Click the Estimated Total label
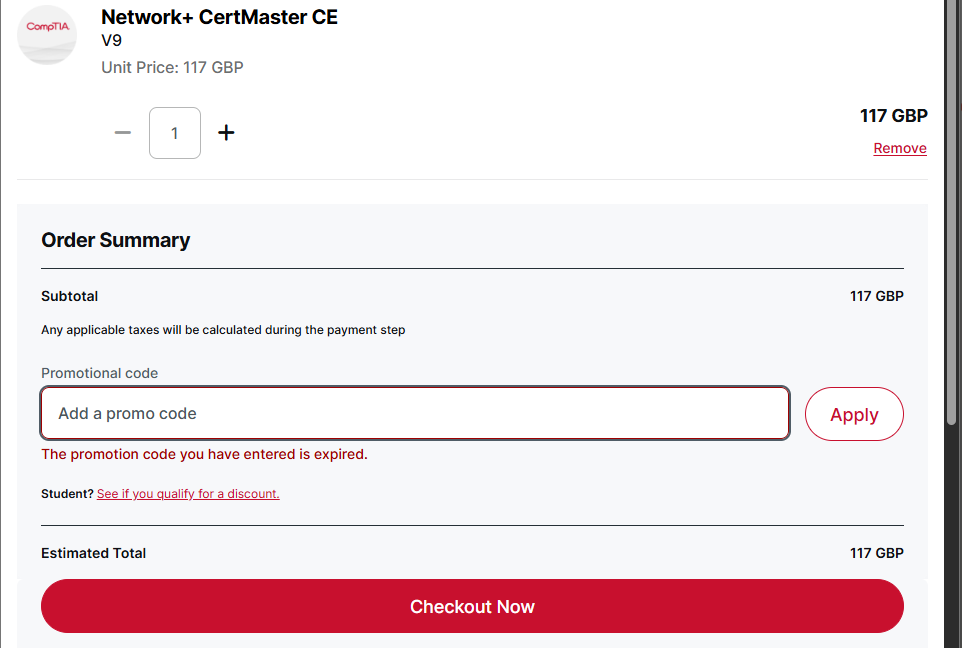Viewport: 962px width, 648px height. [x=93, y=553]
